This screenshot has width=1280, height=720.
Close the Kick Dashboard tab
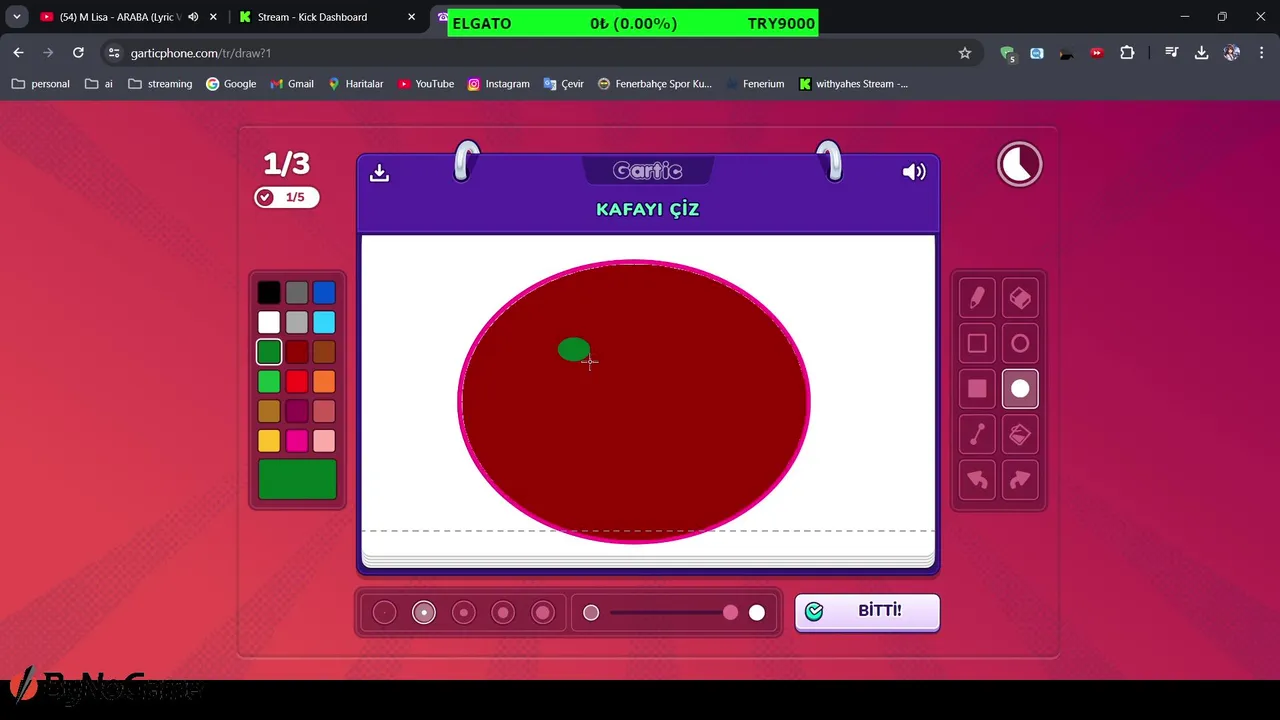click(411, 17)
